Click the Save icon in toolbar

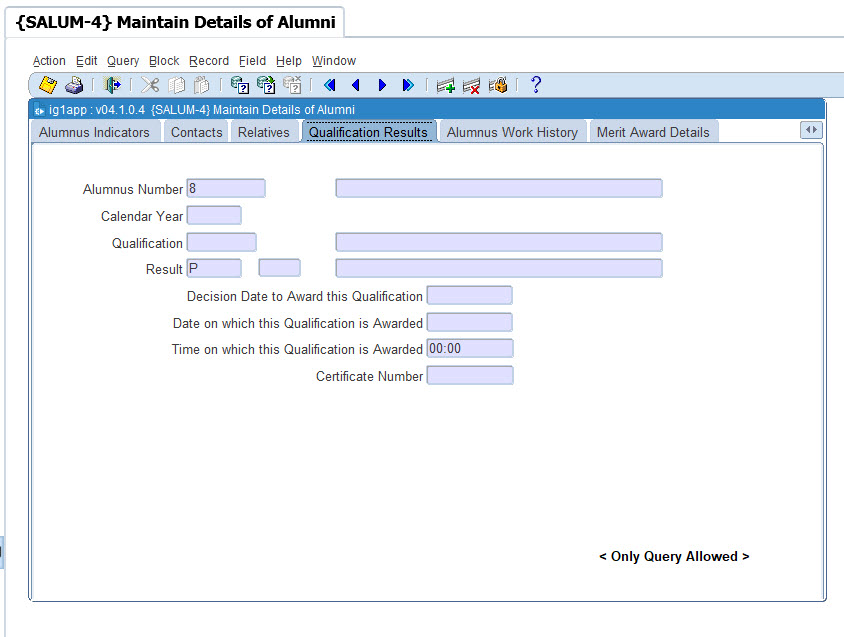click(48, 85)
